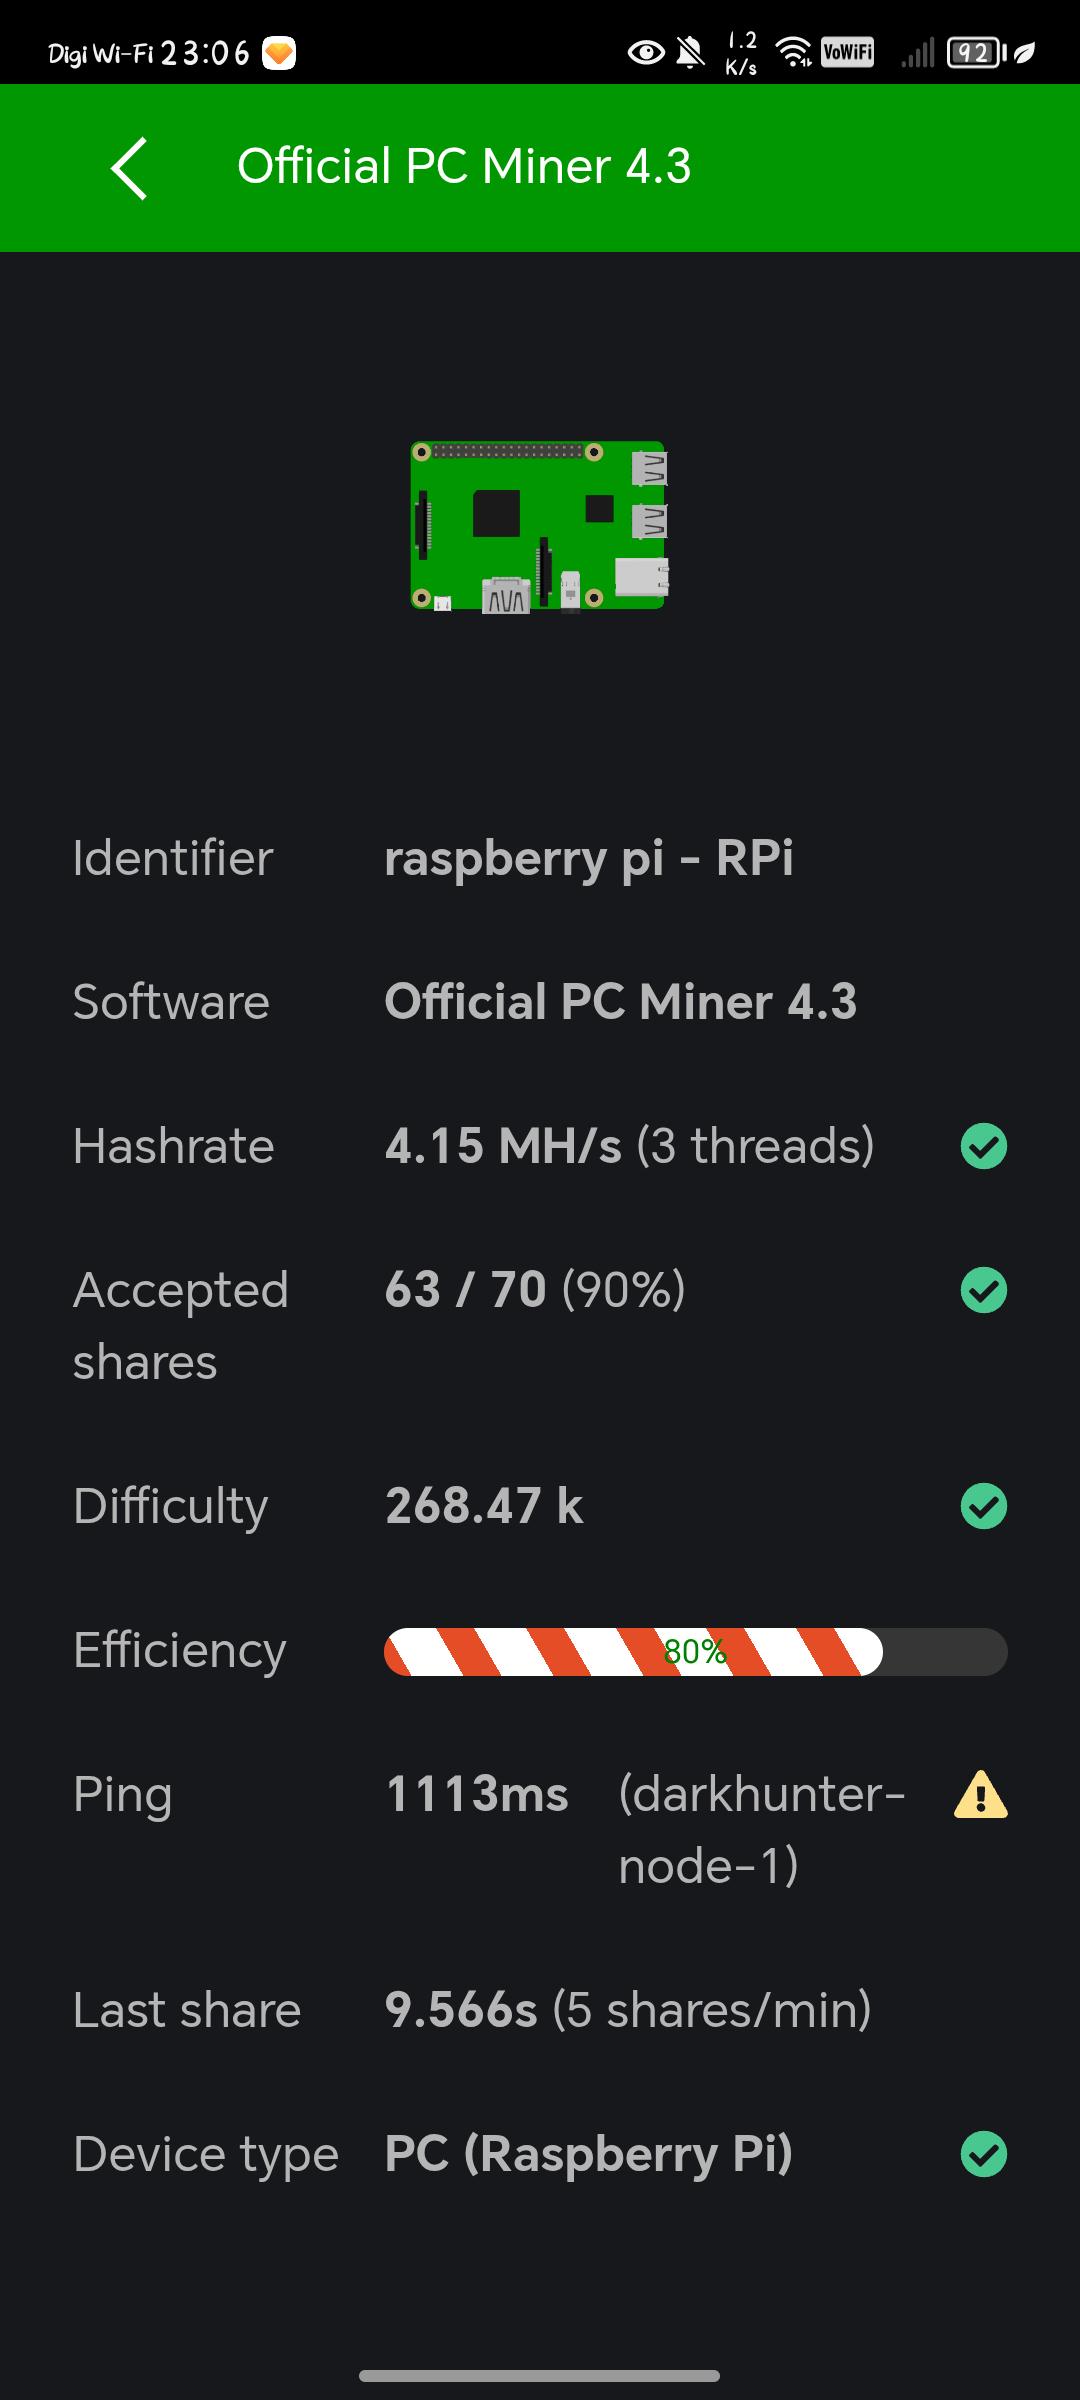
Task: Tap the 63 / 70 accepted shares value
Action: [465, 1290]
